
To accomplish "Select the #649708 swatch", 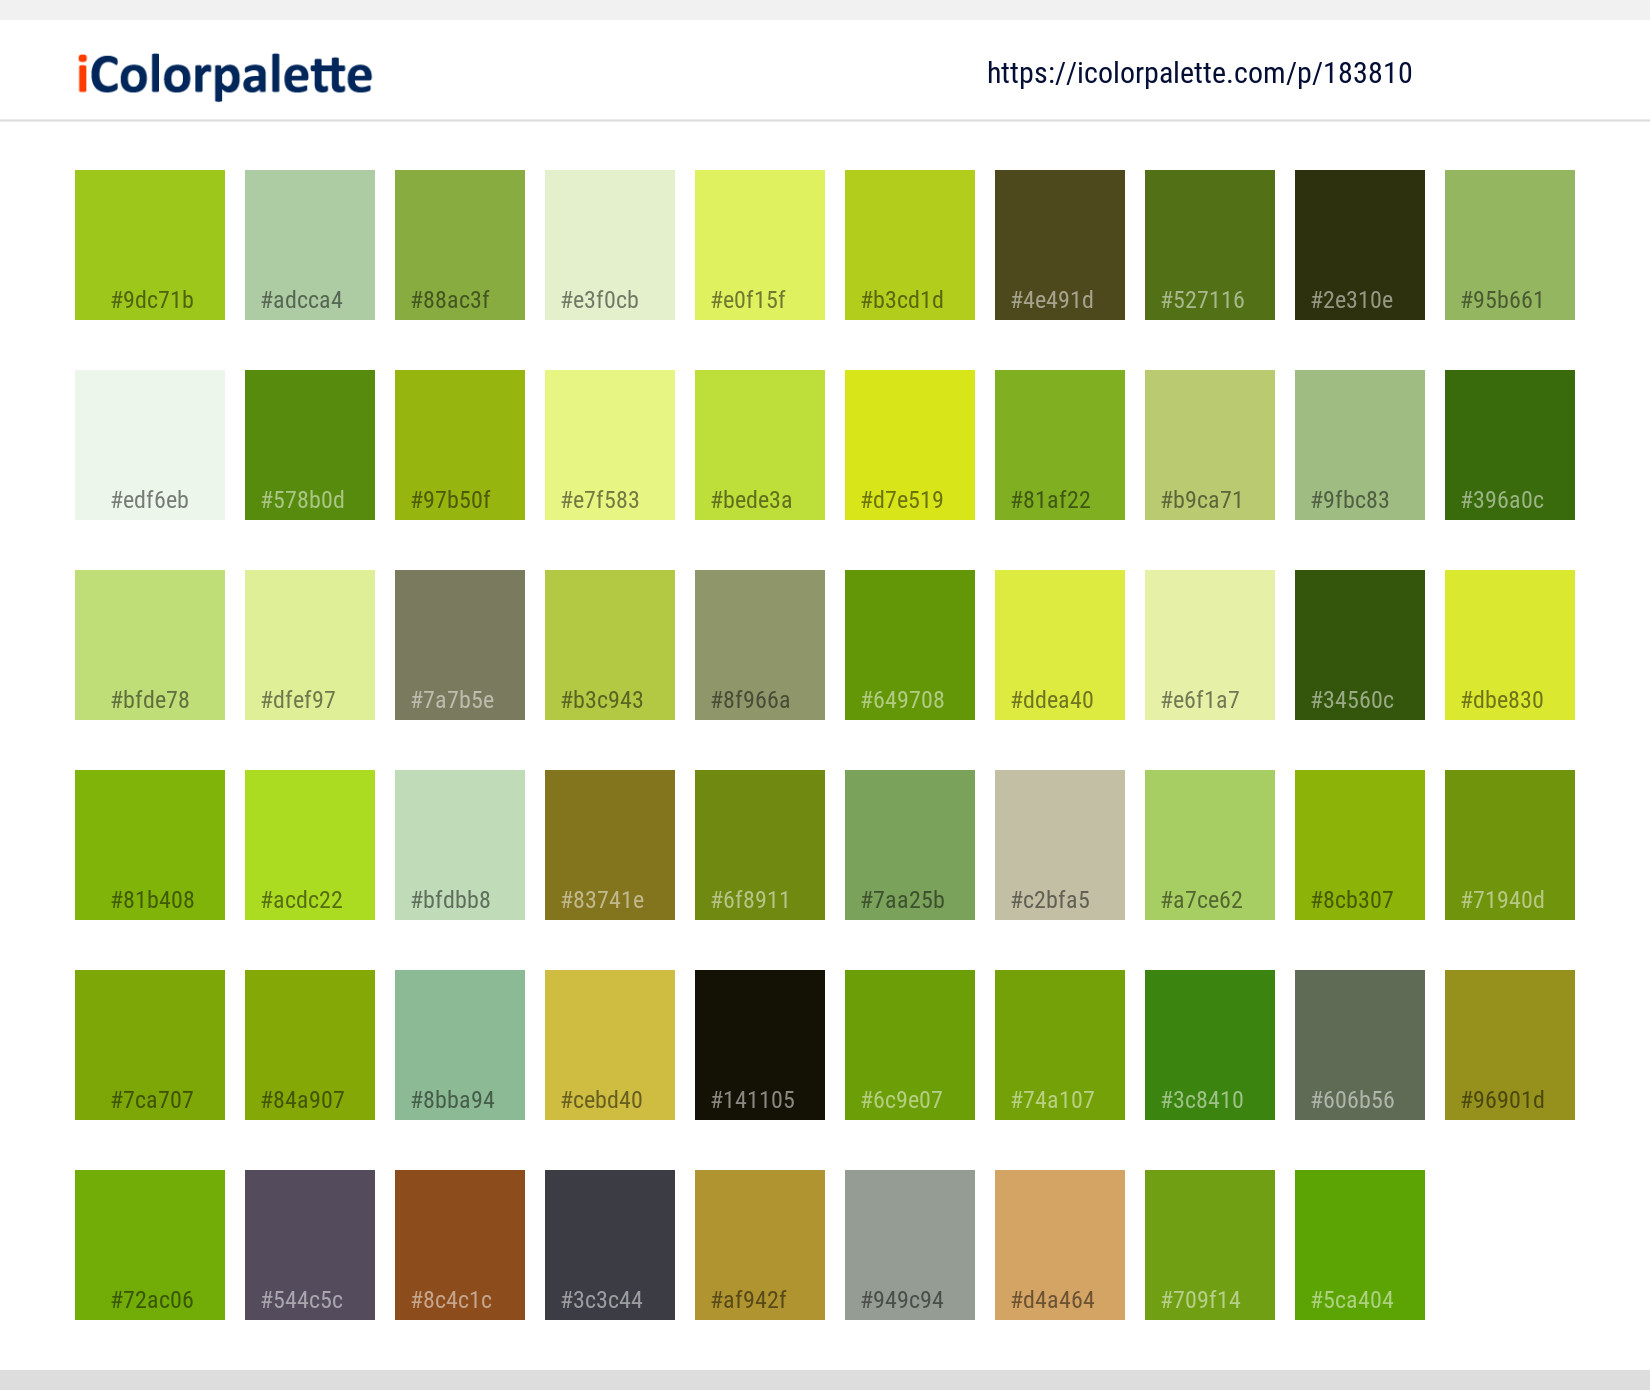I will [x=910, y=645].
